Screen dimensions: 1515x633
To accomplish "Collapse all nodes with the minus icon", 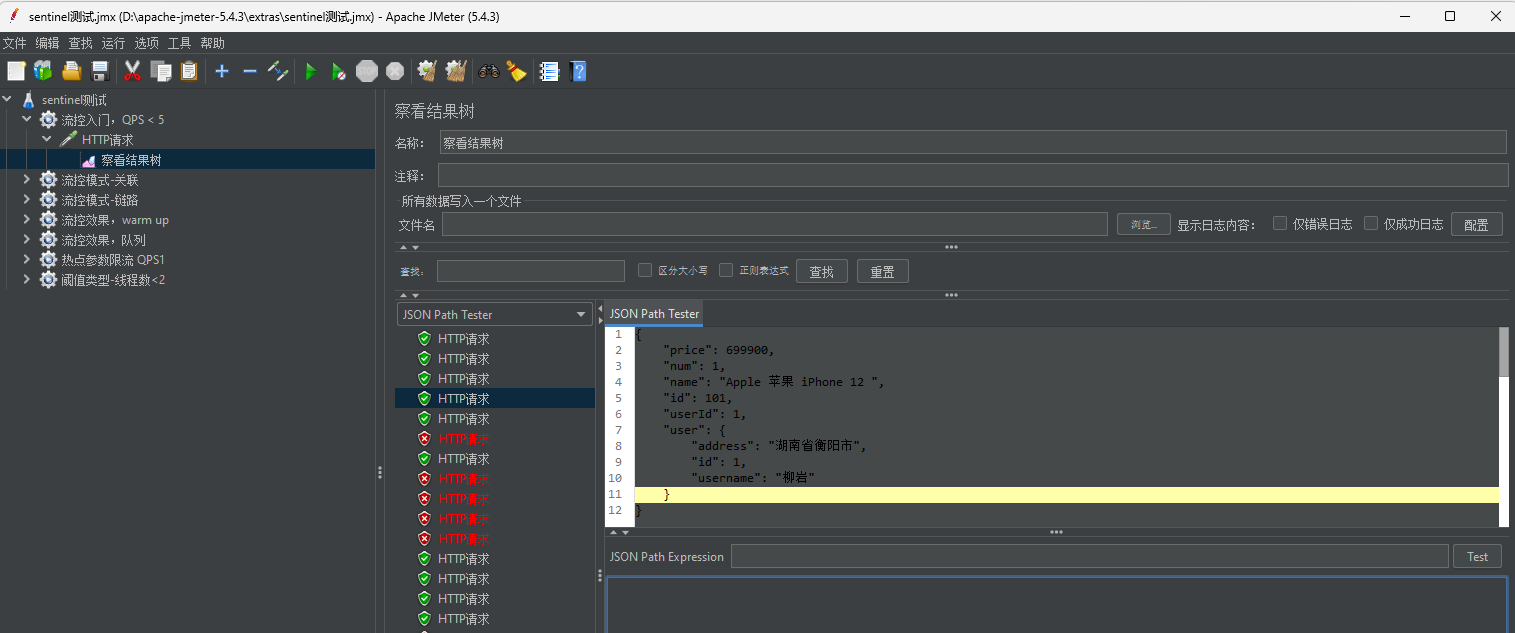I will [250, 71].
